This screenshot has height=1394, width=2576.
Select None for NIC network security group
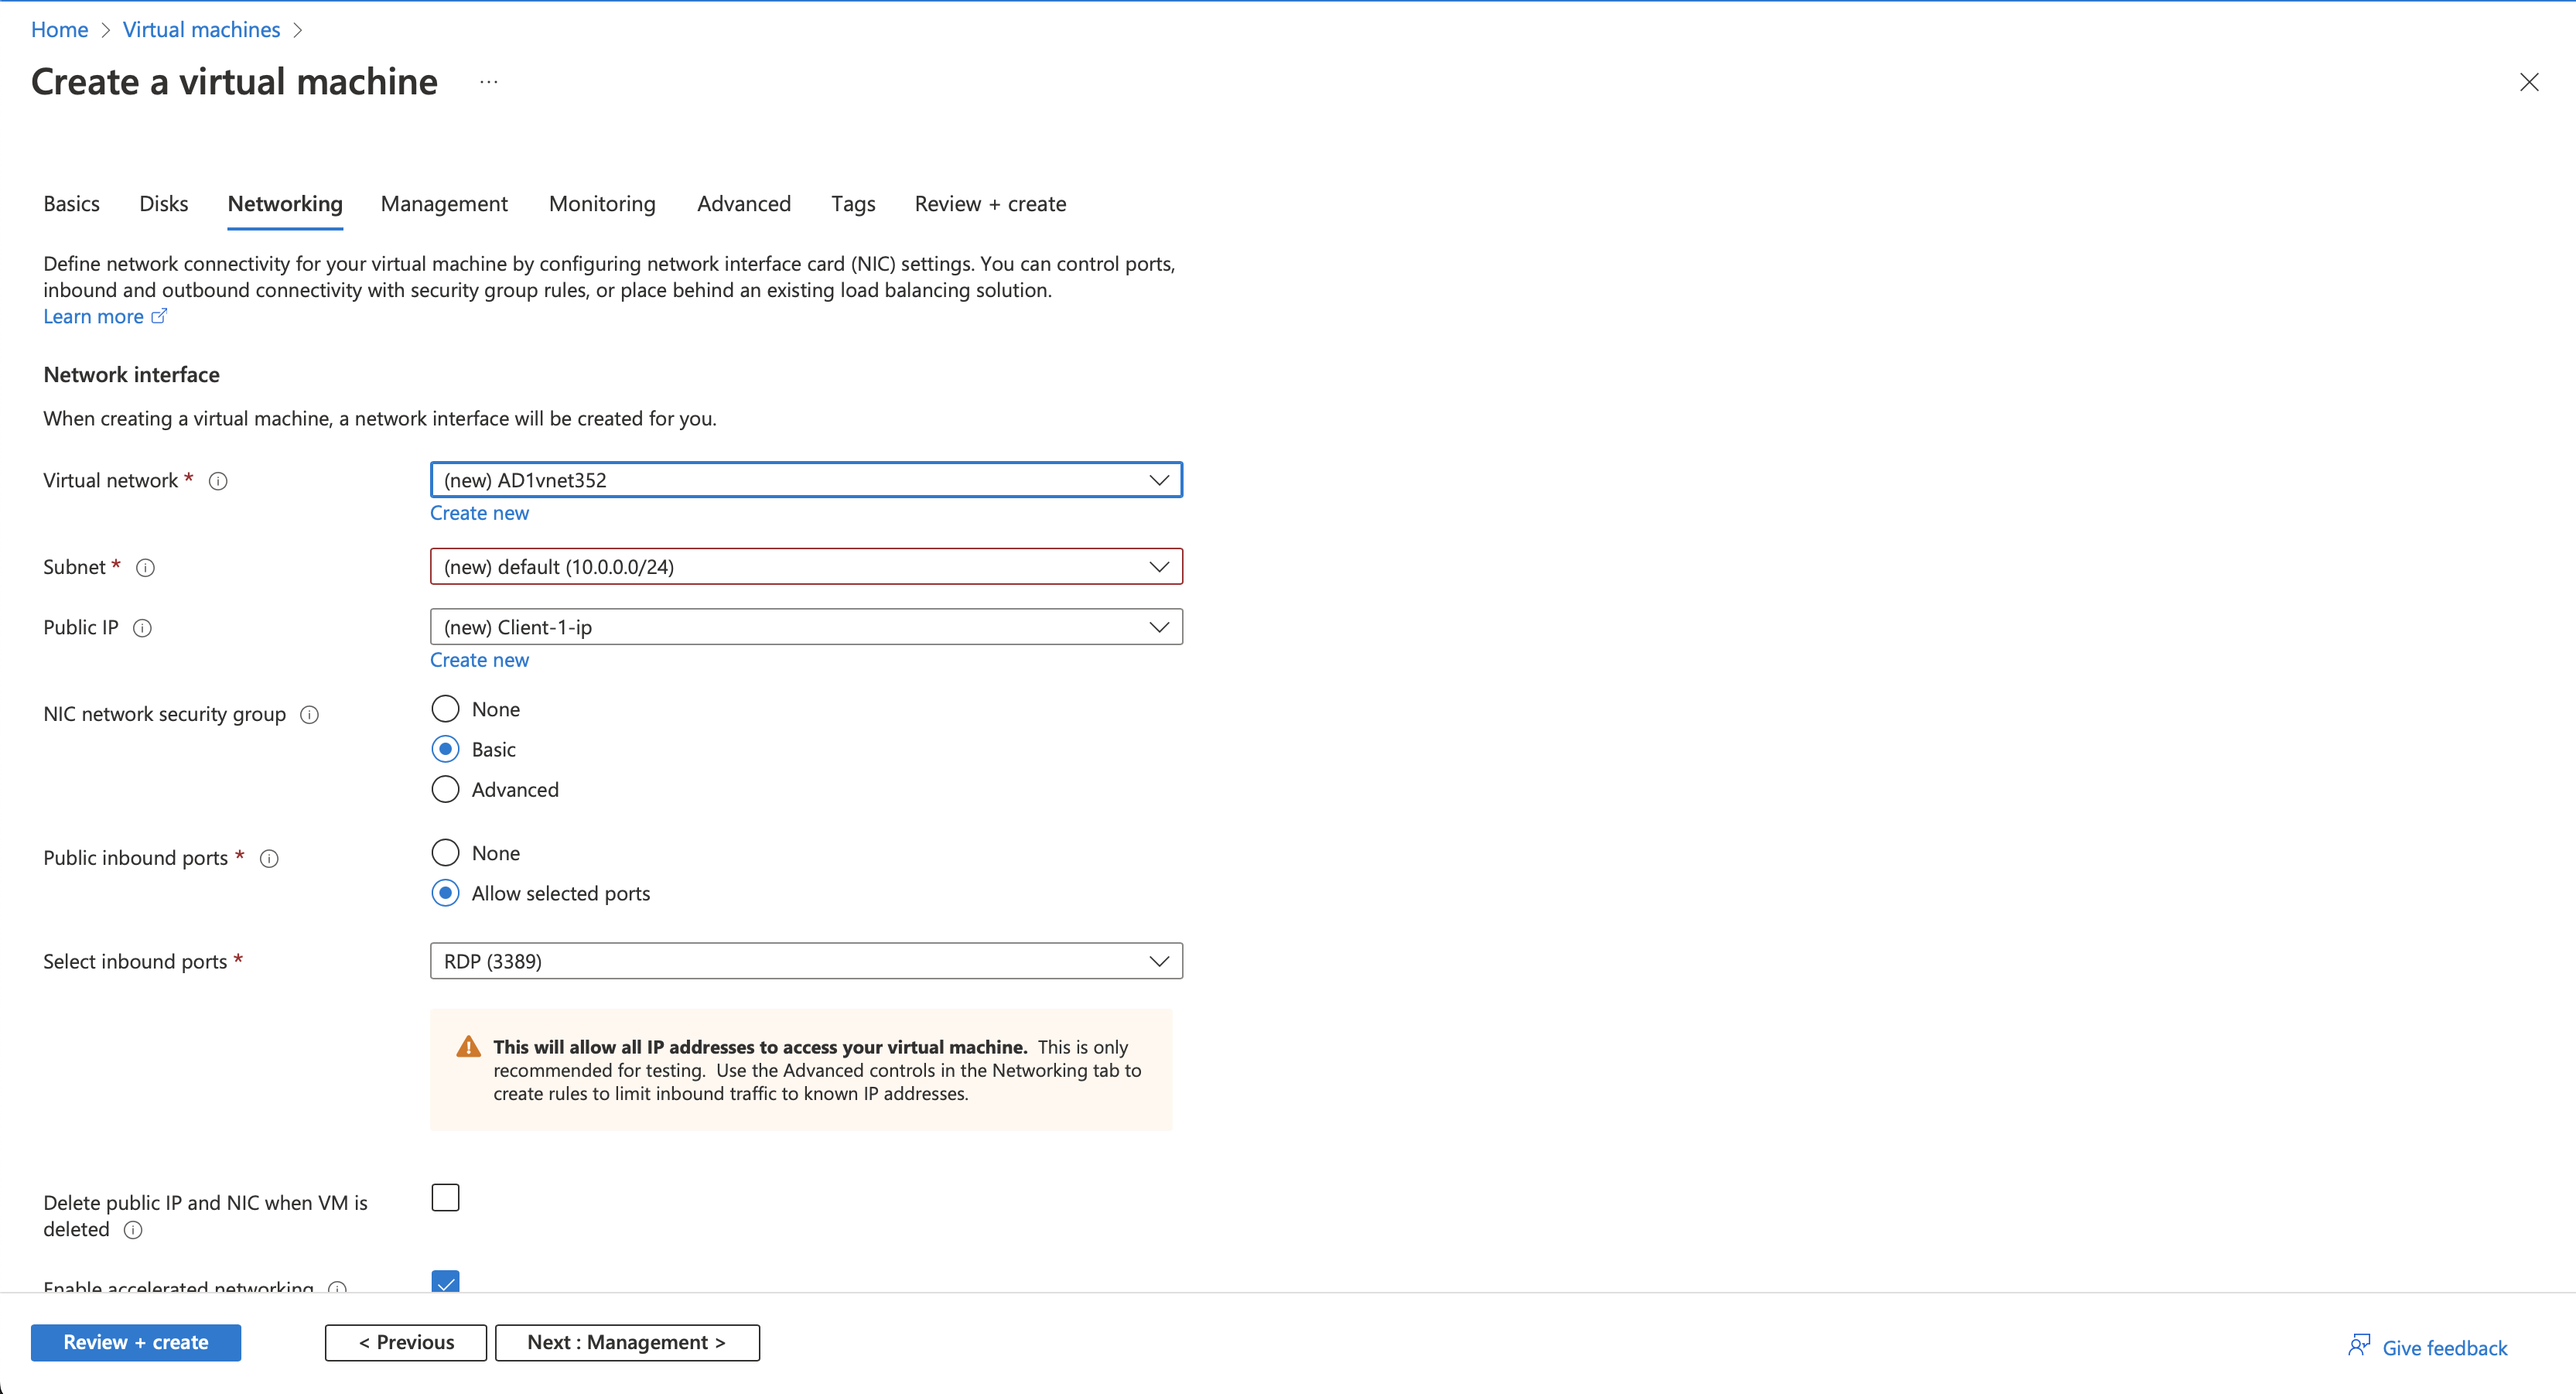click(445, 709)
